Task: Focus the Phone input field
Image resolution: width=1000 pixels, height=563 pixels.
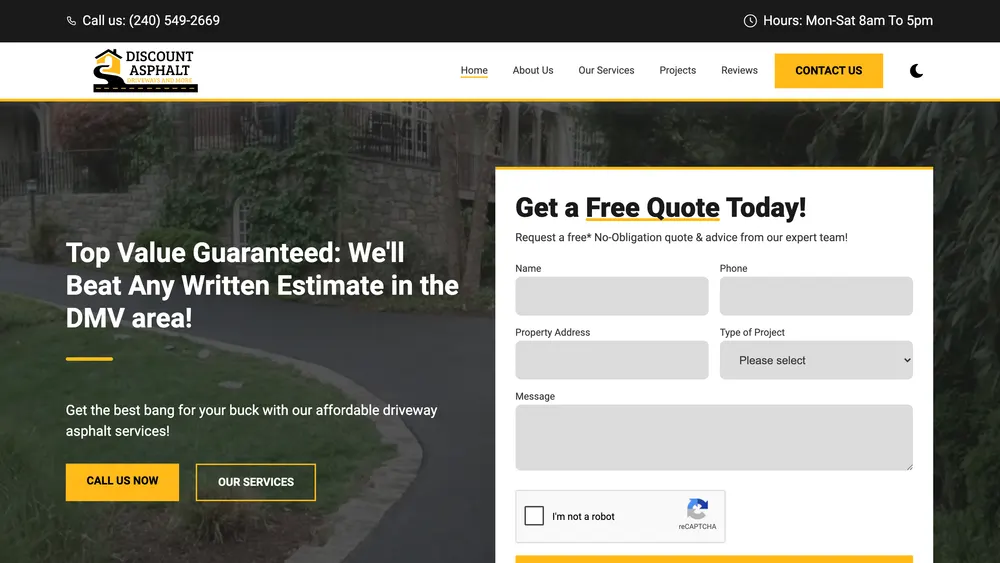Action: tap(816, 296)
